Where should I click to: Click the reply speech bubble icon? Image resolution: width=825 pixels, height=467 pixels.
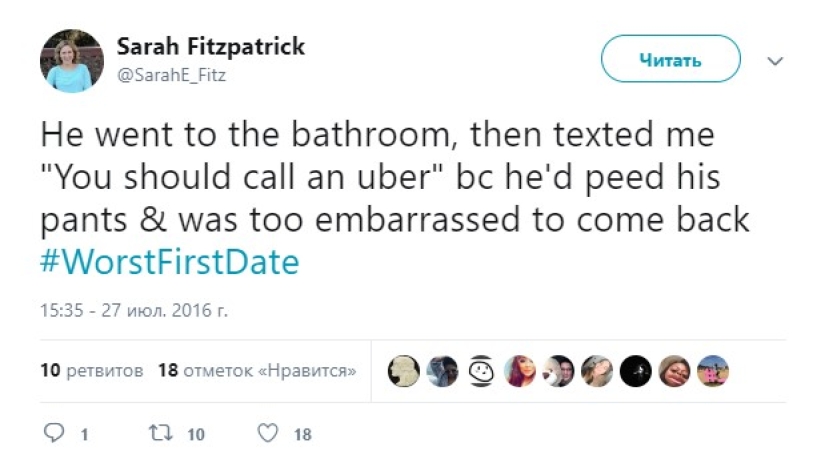55,434
